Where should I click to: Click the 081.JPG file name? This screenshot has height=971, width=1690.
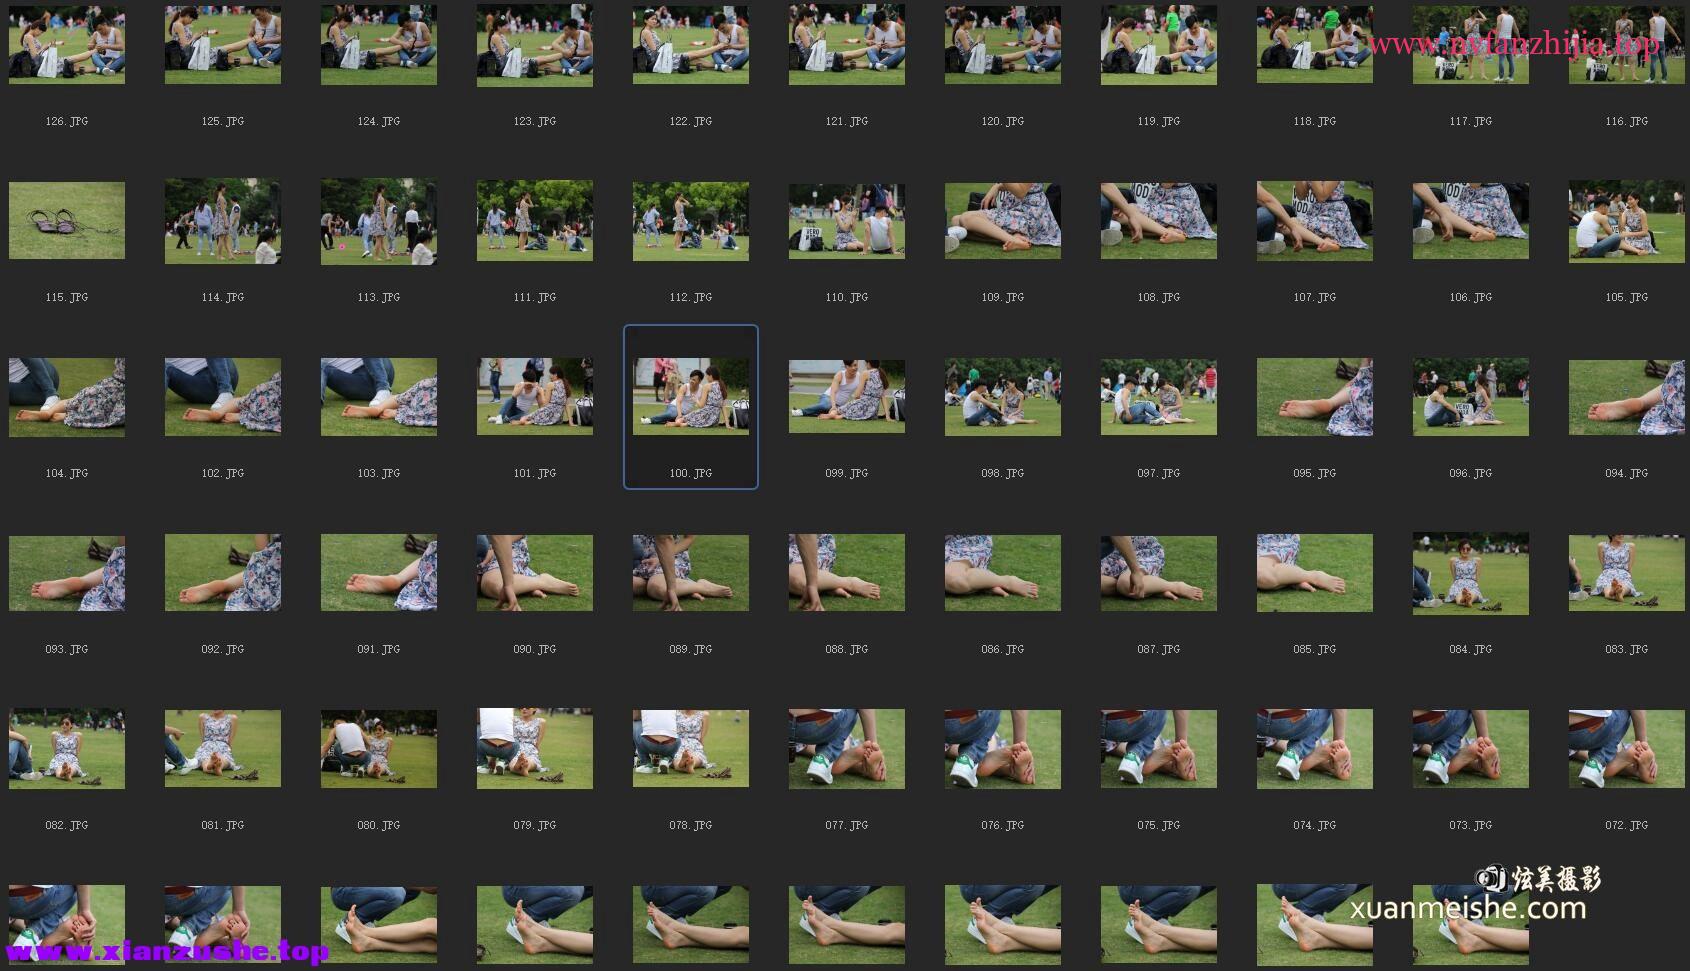[x=223, y=825]
